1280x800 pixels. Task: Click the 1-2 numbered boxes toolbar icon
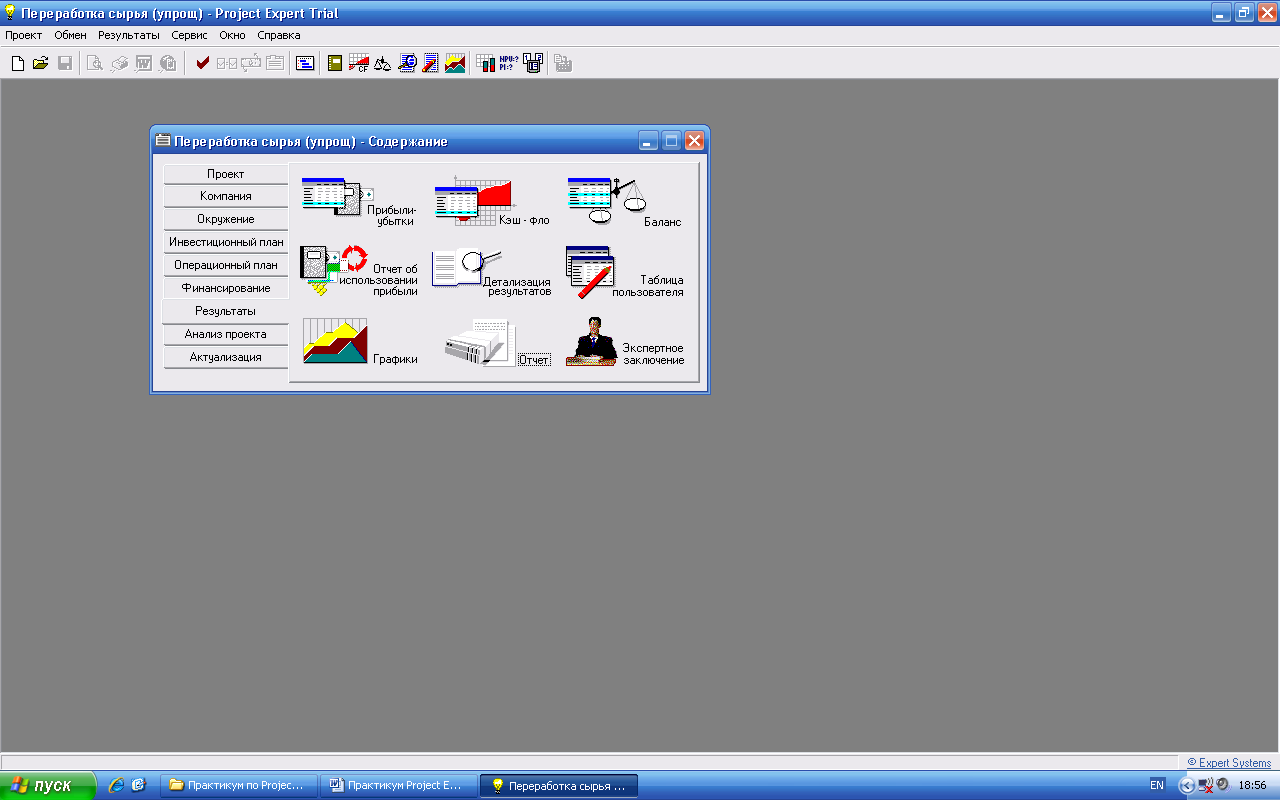pos(532,63)
